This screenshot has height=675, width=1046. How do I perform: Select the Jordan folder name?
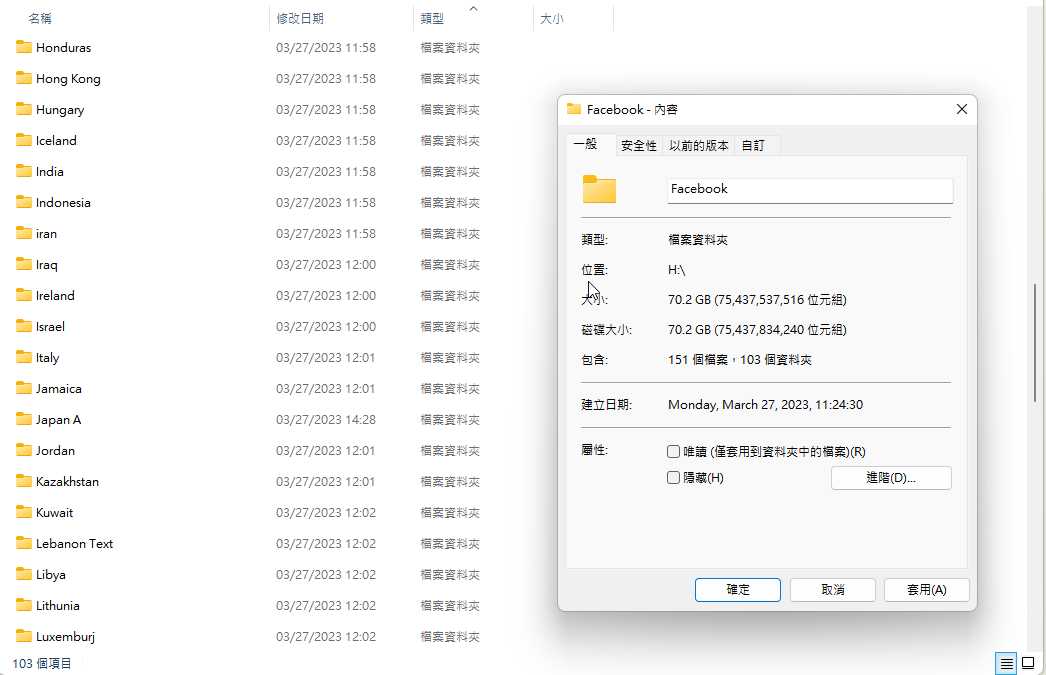(x=55, y=451)
